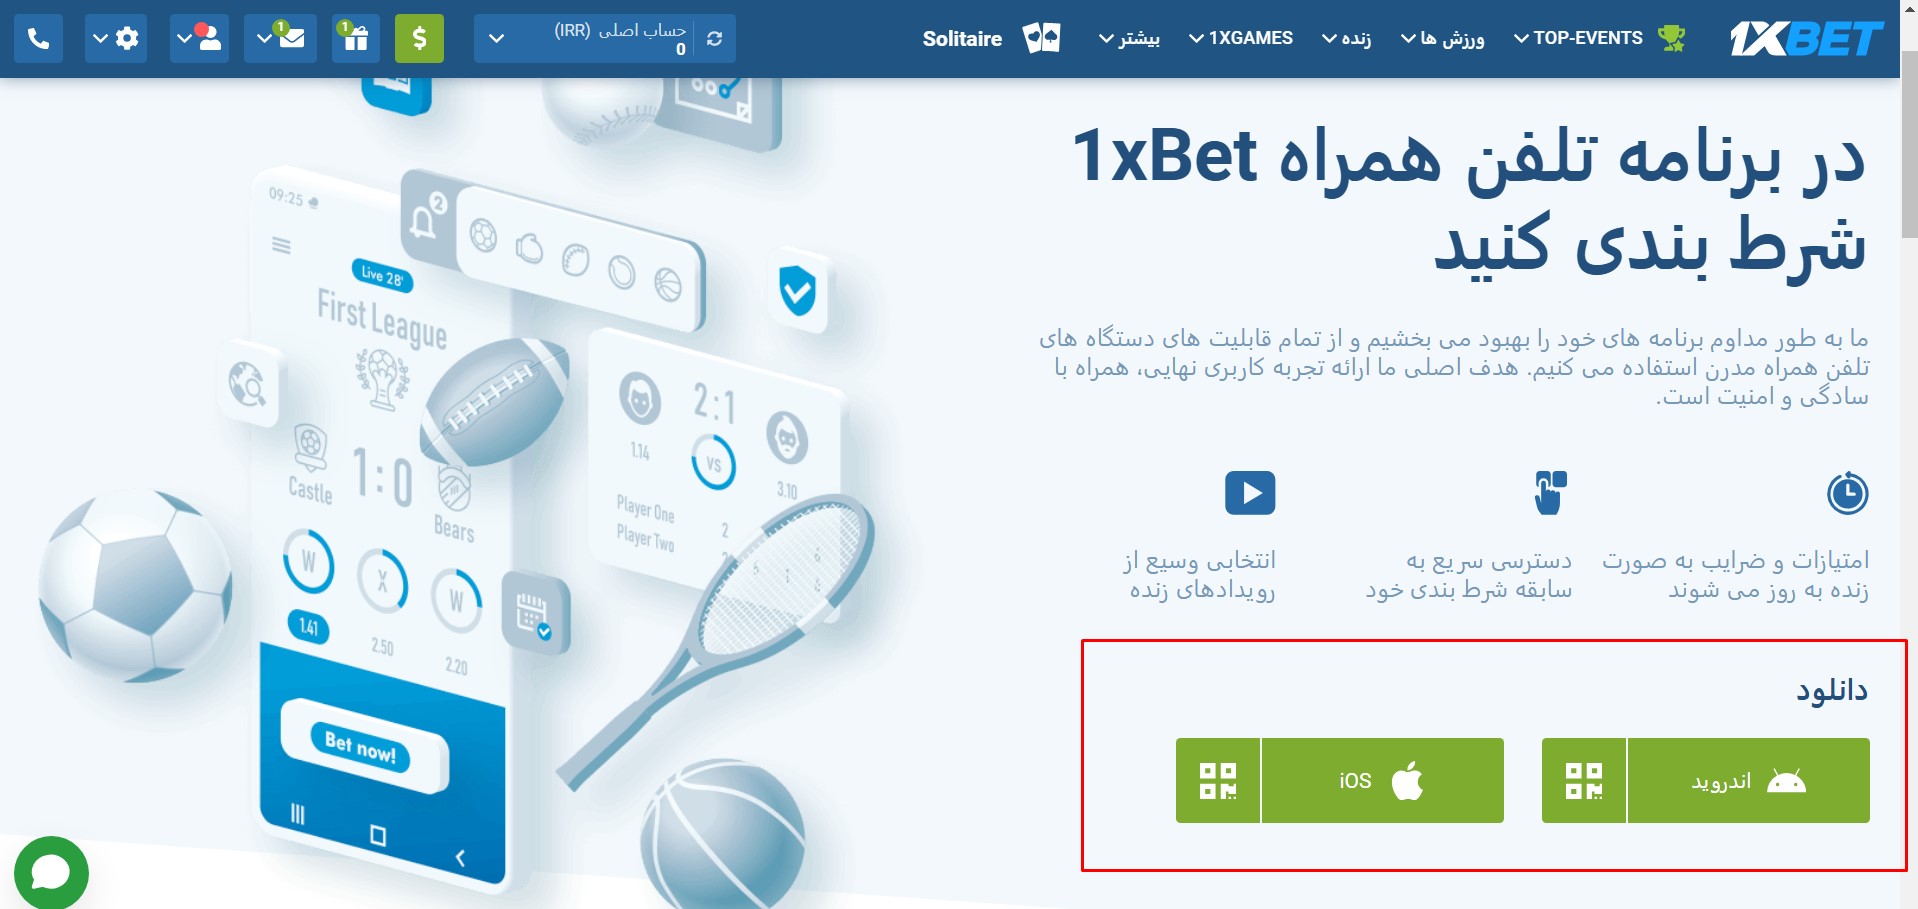
Task: Open the green live chat bubble
Action: click(51, 873)
